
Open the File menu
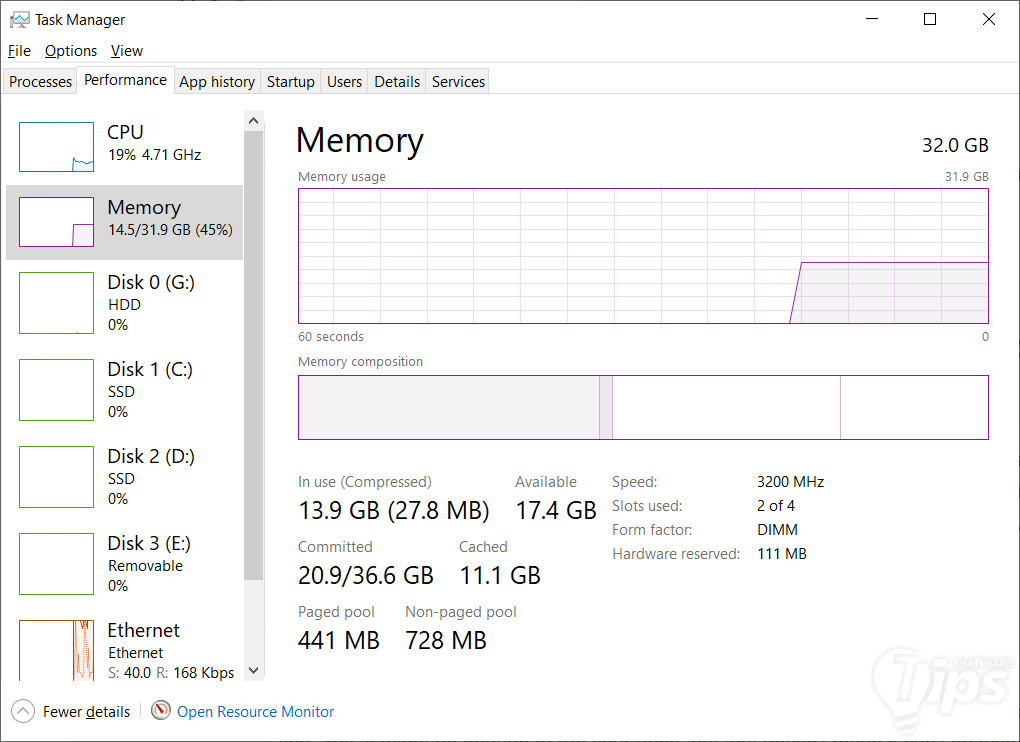(x=19, y=51)
